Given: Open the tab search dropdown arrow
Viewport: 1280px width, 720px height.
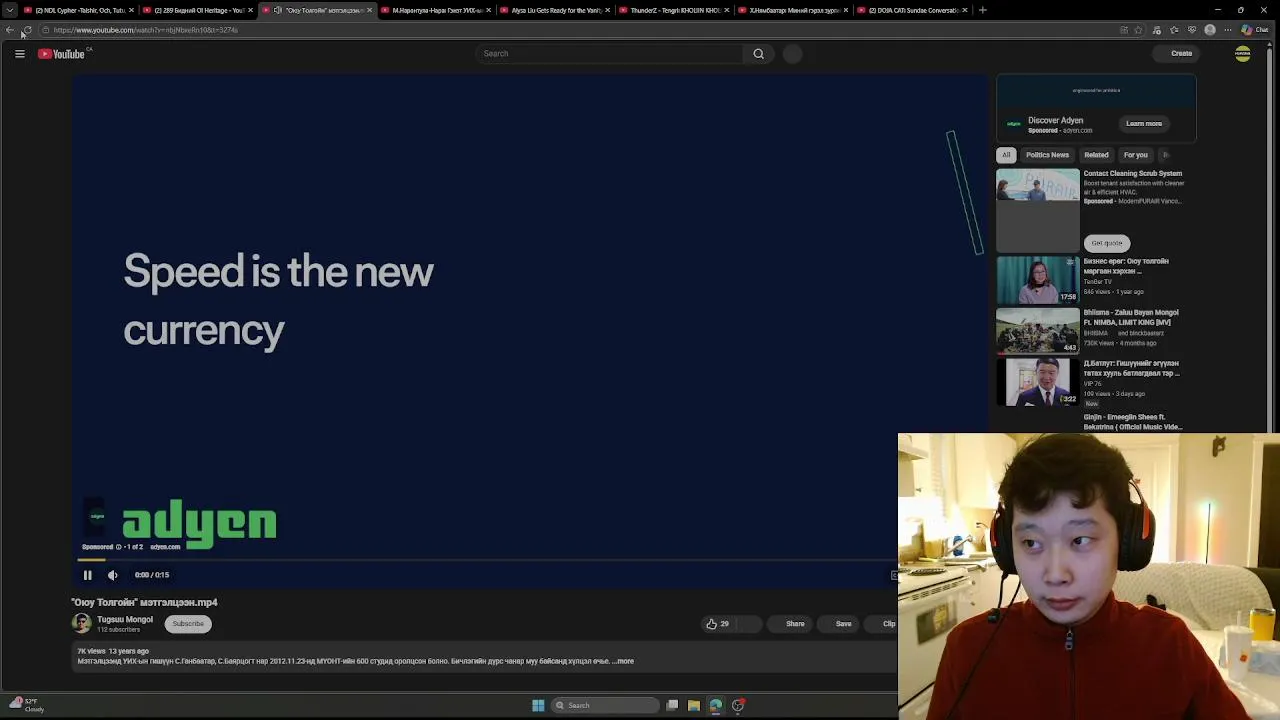Looking at the screenshot, I should point(10,10).
